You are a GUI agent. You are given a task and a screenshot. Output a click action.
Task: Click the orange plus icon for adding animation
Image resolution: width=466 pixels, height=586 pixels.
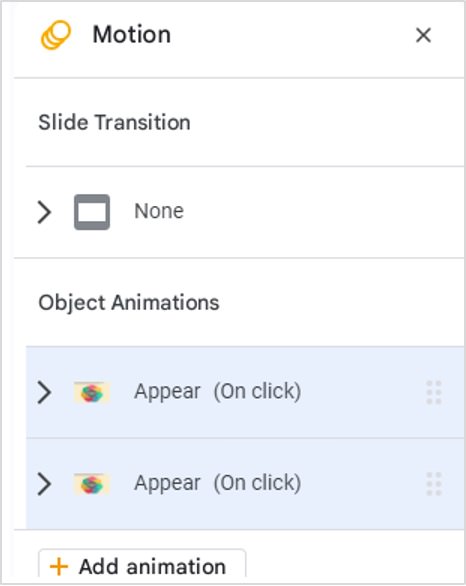click(x=59, y=567)
